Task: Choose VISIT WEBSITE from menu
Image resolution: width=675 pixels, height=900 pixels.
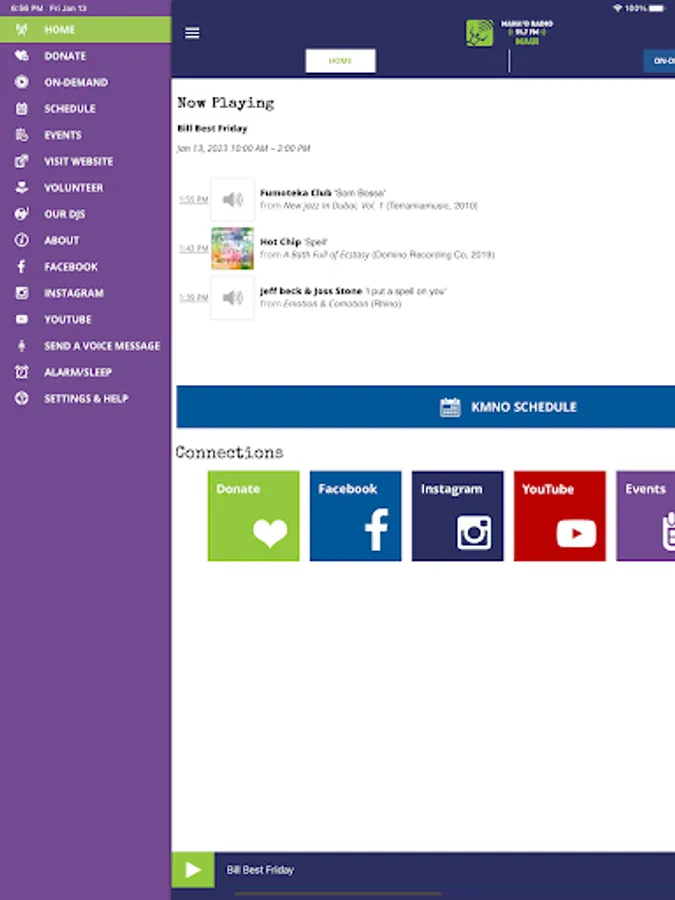Action: click(x=79, y=162)
